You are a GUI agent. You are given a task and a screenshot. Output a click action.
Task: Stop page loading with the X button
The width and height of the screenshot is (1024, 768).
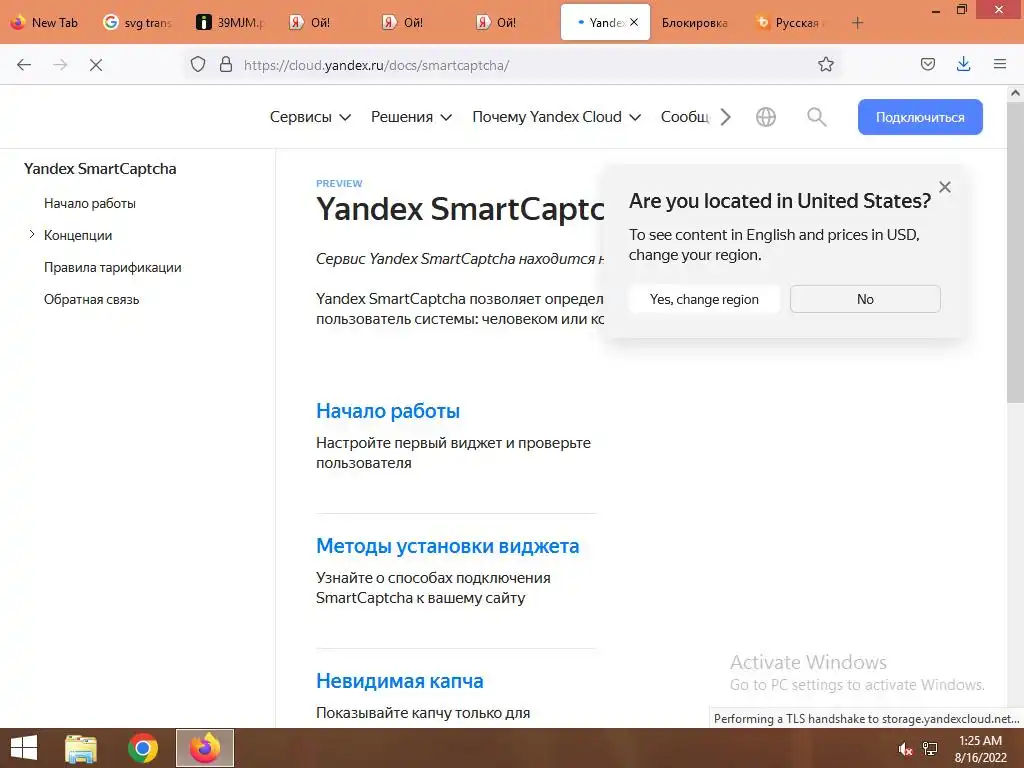tap(95, 65)
